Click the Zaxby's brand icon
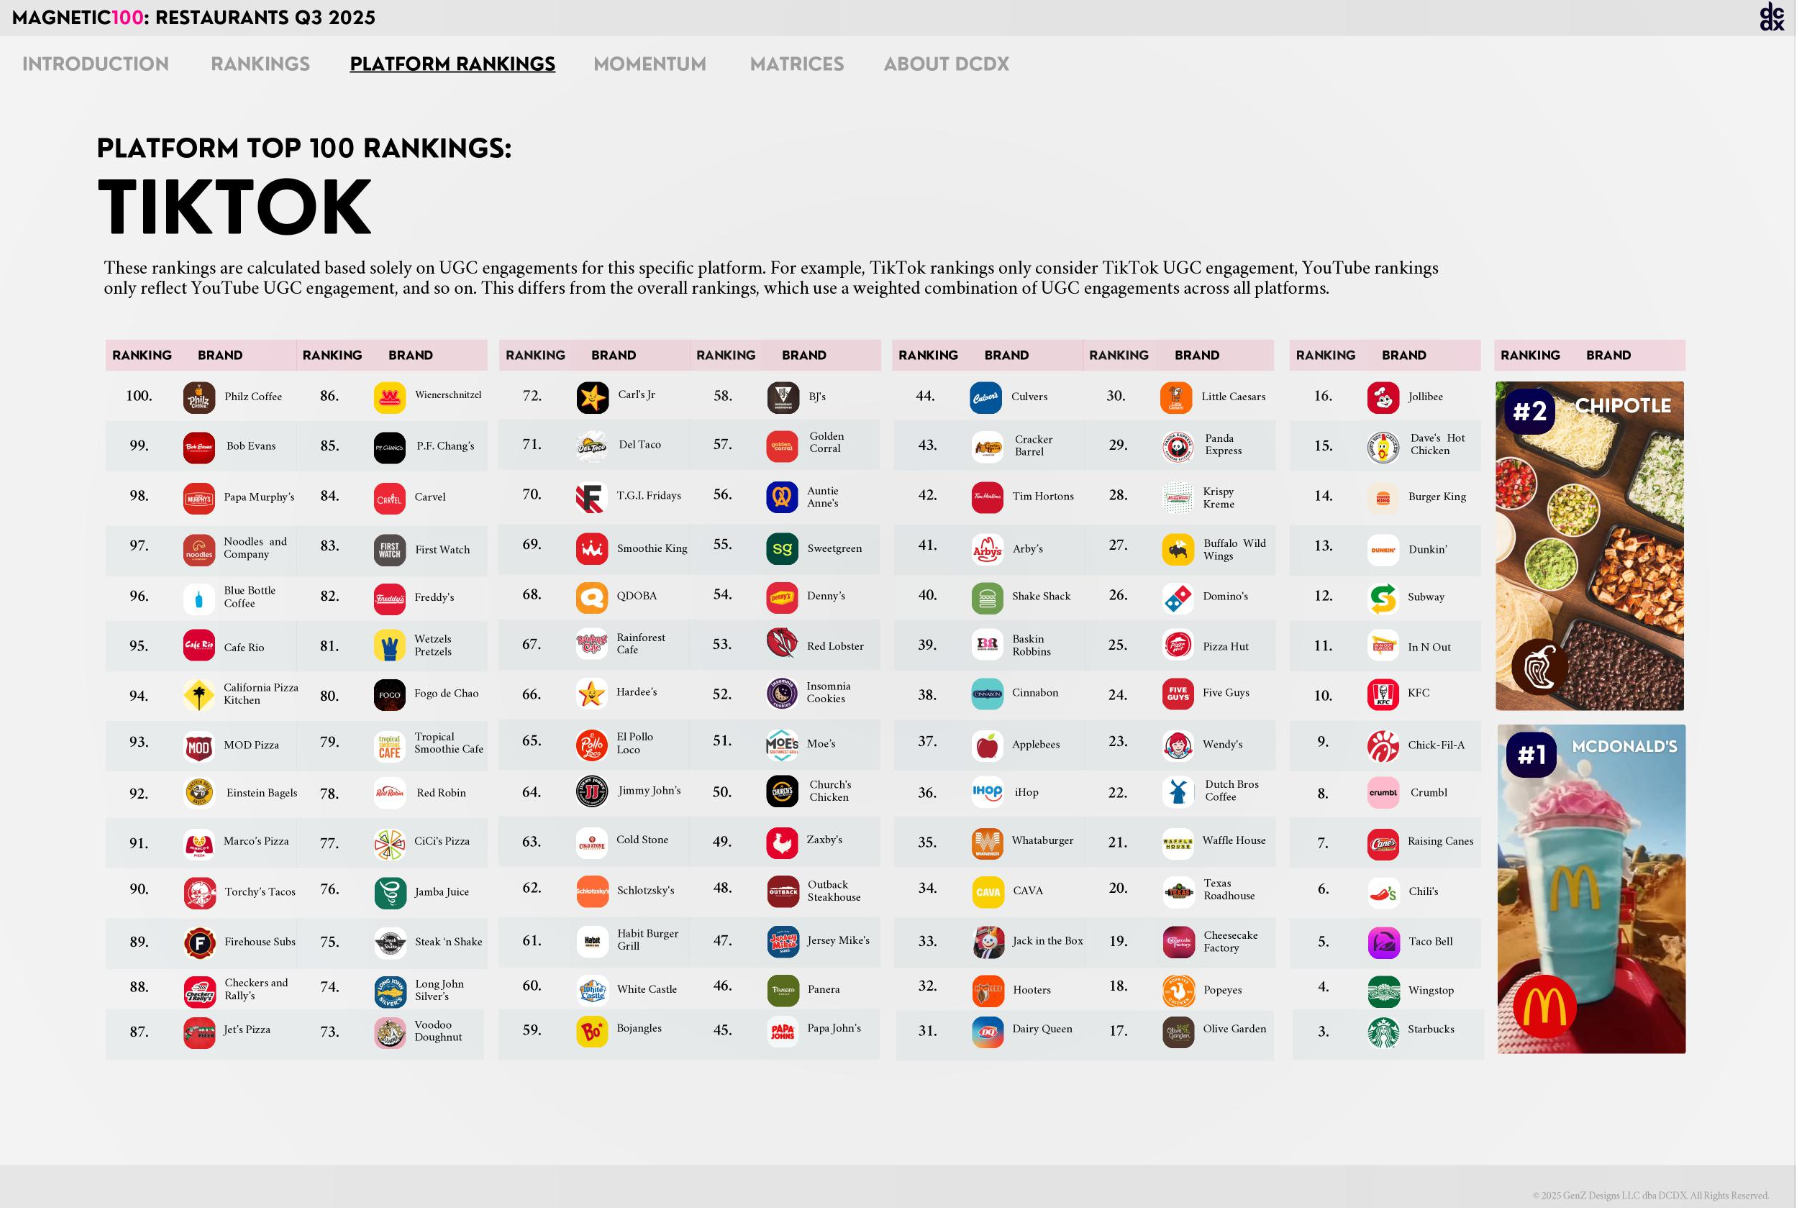Viewport: 1796px width, 1208px height. (782, 842)
